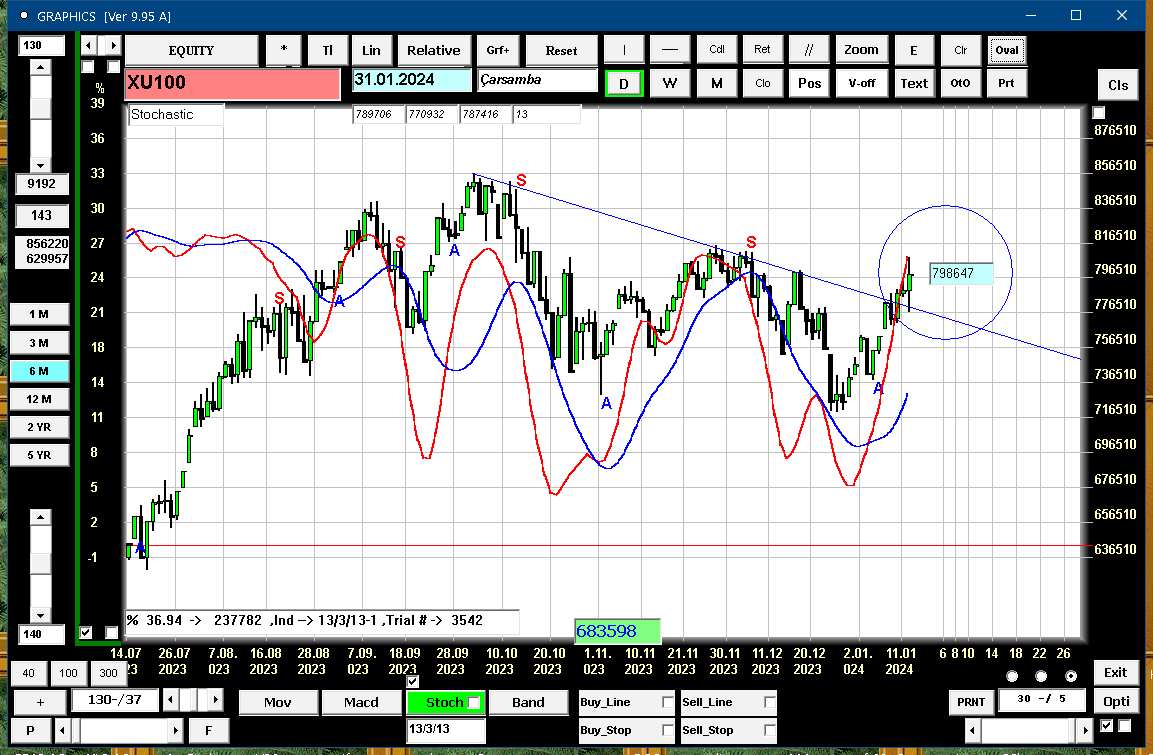Select the vertical line drawing tool
The image size is (1153, 755).
tap(624, 50)
